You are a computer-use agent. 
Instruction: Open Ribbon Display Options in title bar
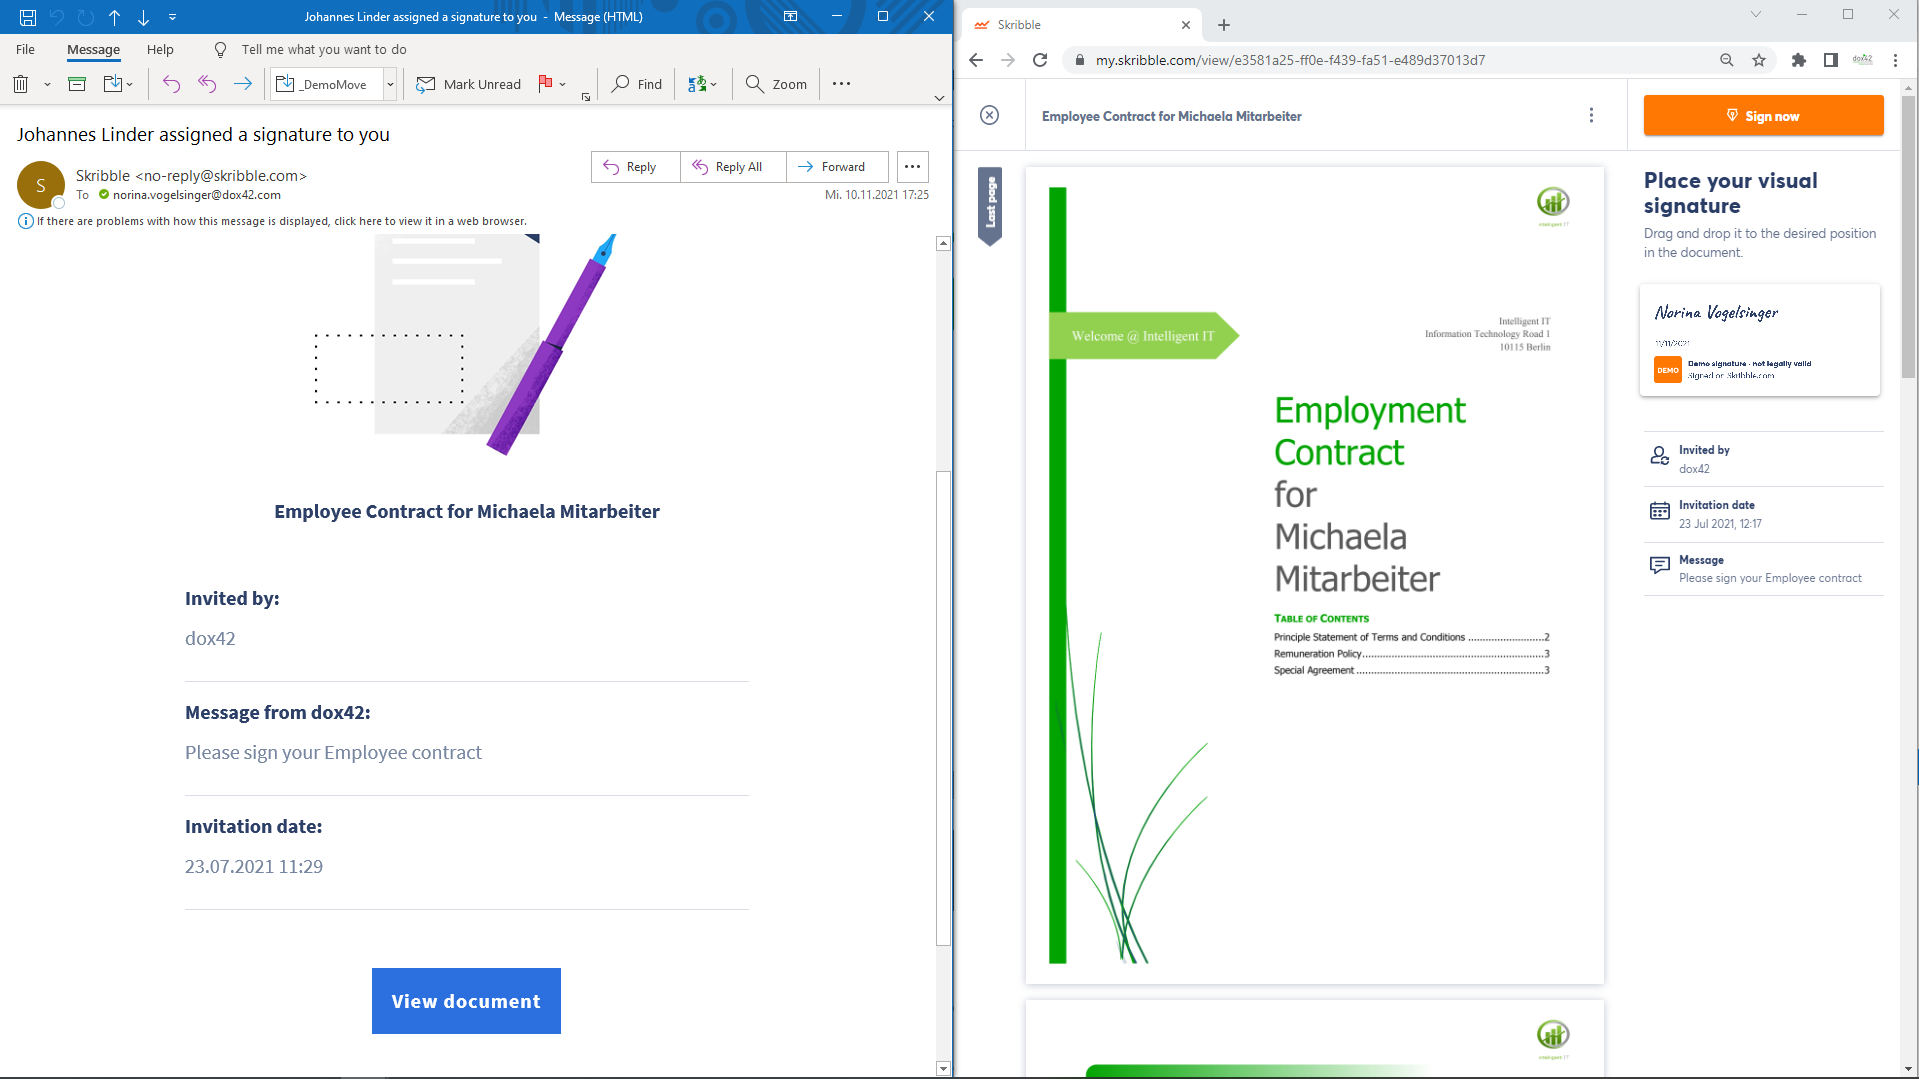(790, 17)
